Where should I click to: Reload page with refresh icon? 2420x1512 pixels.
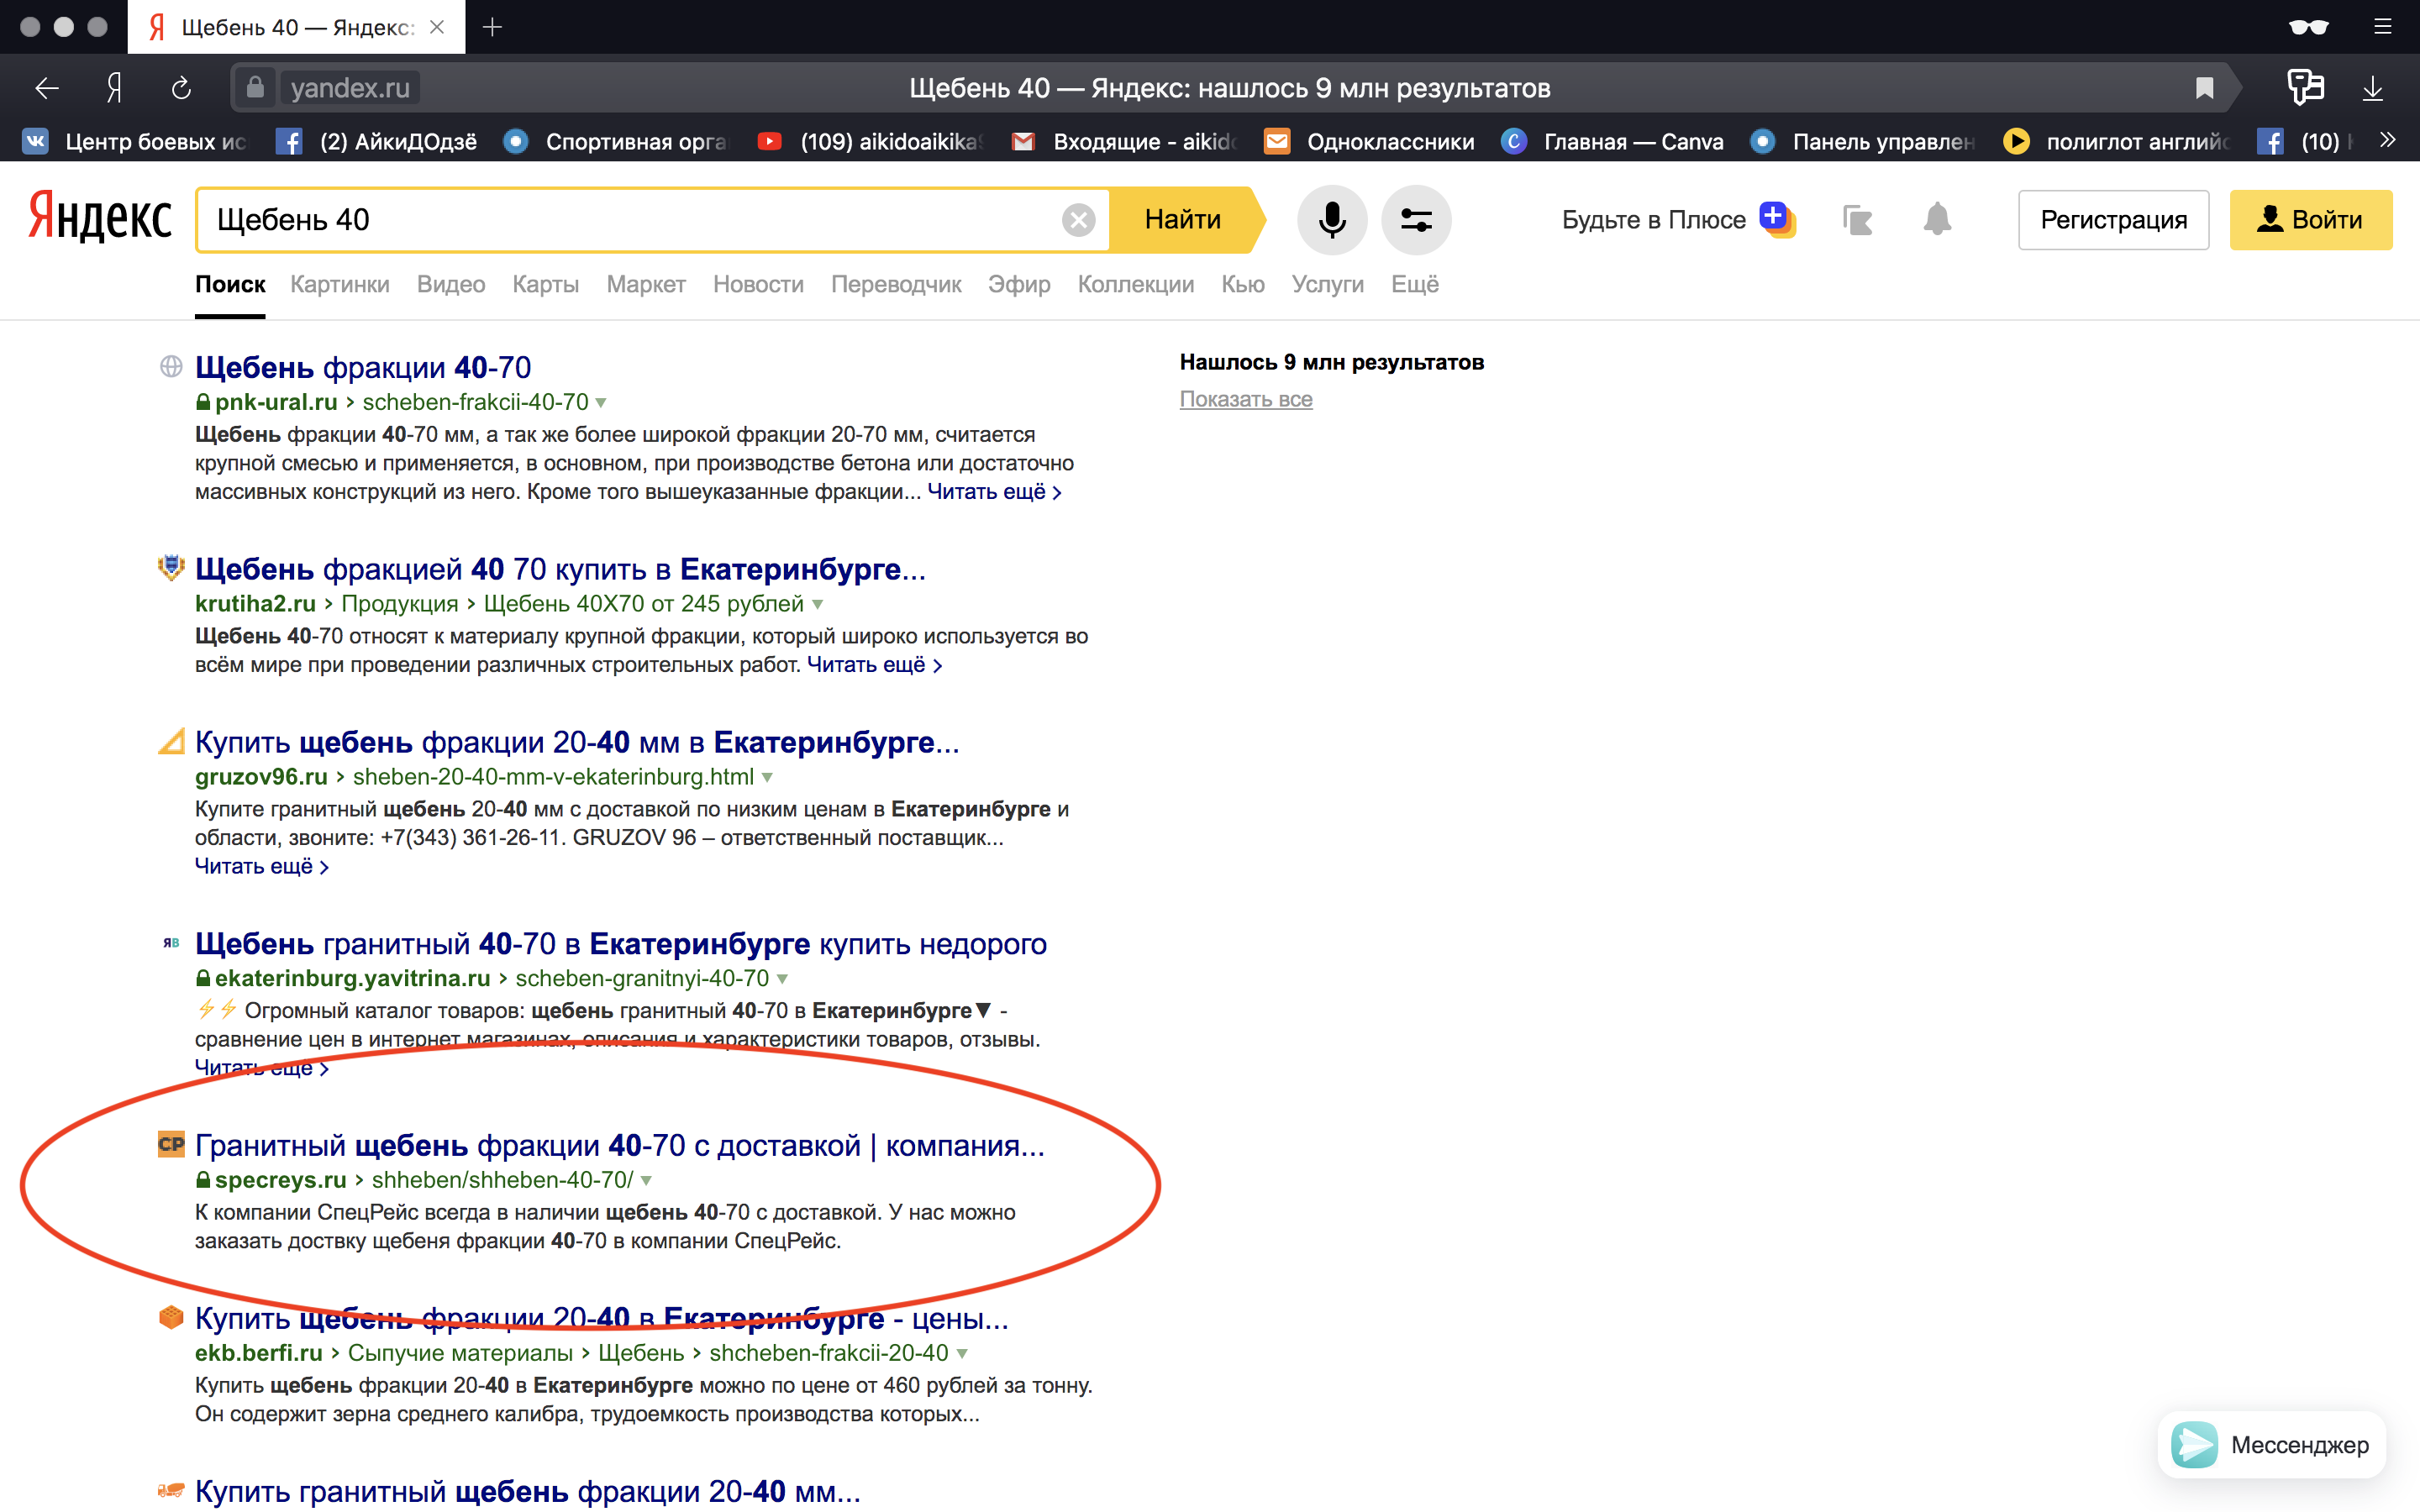tap(181, 88)
